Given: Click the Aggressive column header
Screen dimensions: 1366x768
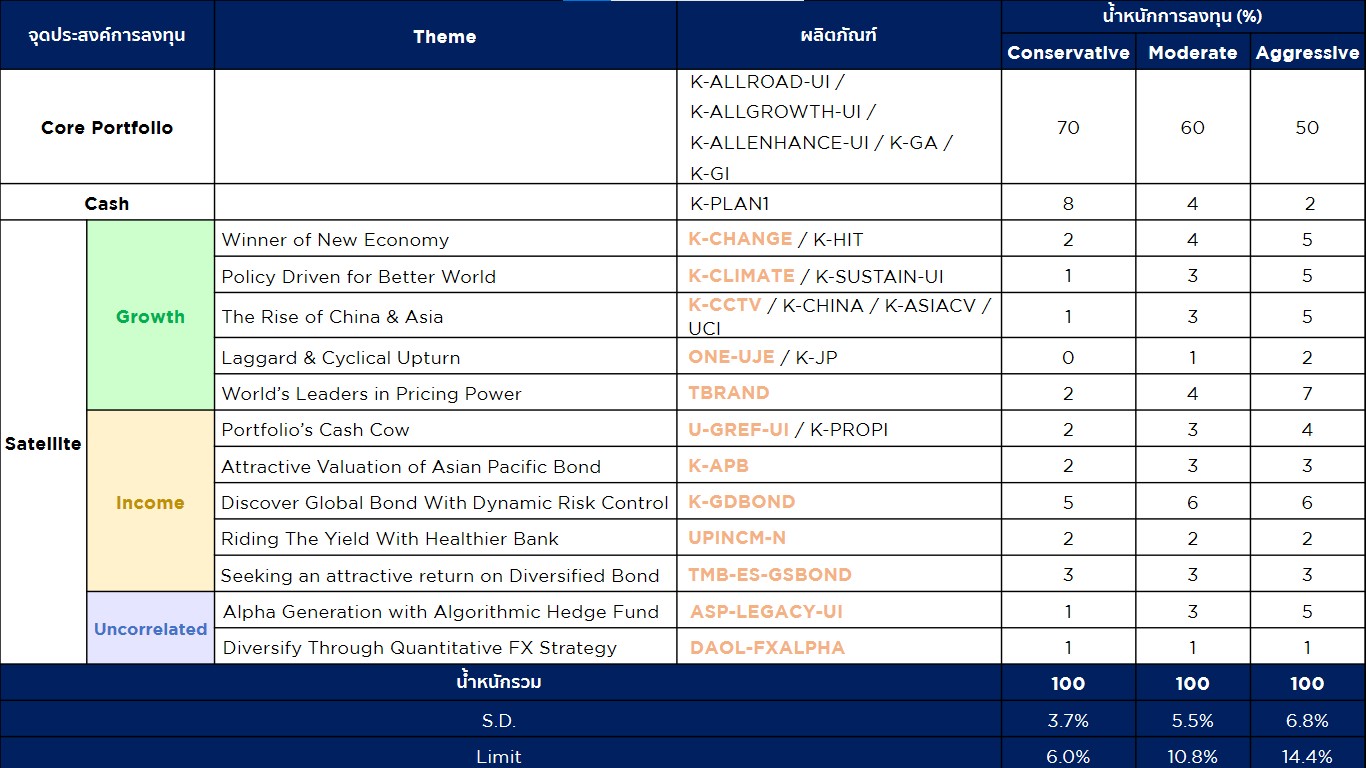Looking at the screenshot, I should tap(1308, 53).
